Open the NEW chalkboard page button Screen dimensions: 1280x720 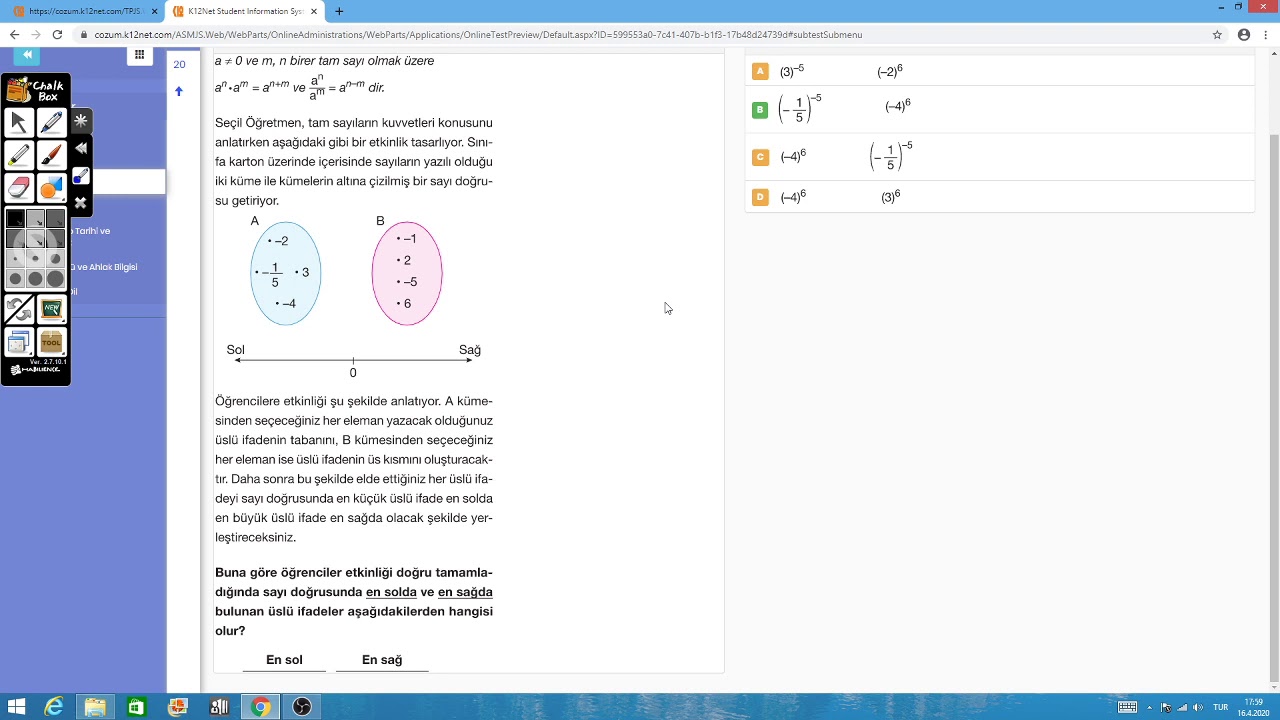52,310
